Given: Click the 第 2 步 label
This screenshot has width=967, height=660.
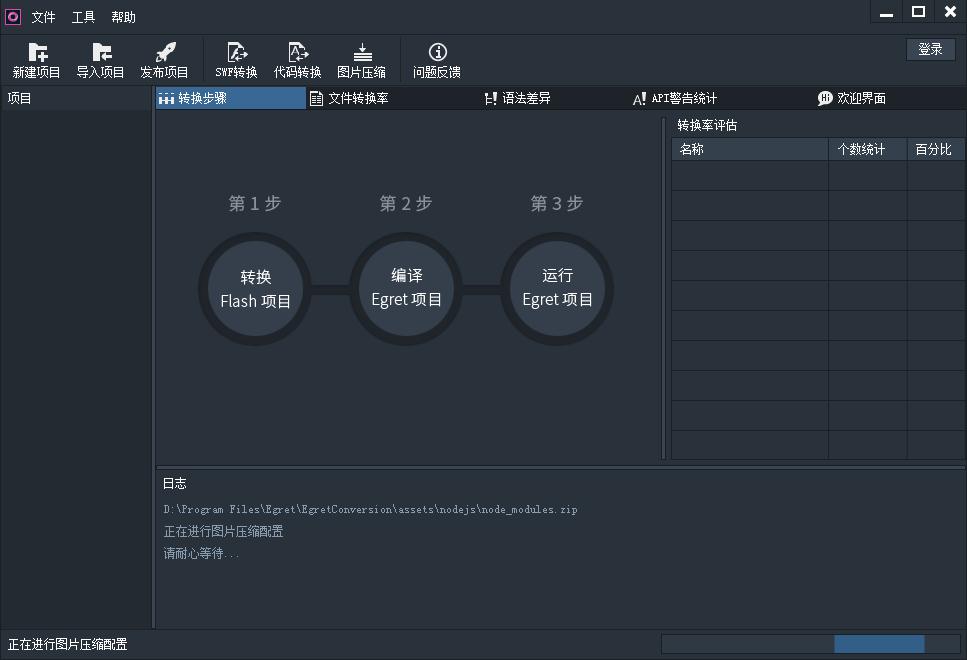Looking at the screenshot, I should [x=406, y=203].
